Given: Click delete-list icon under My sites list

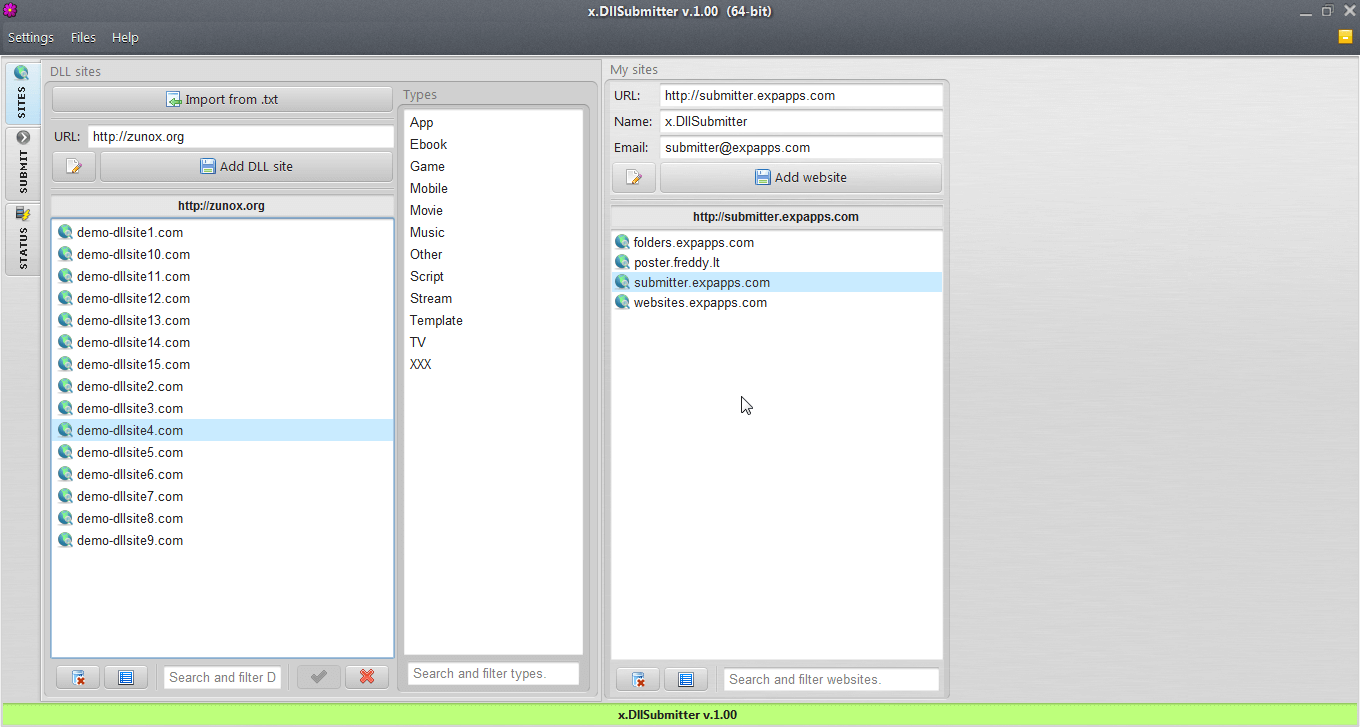Looking at the screenshot, I should click(x=638, y=680).
